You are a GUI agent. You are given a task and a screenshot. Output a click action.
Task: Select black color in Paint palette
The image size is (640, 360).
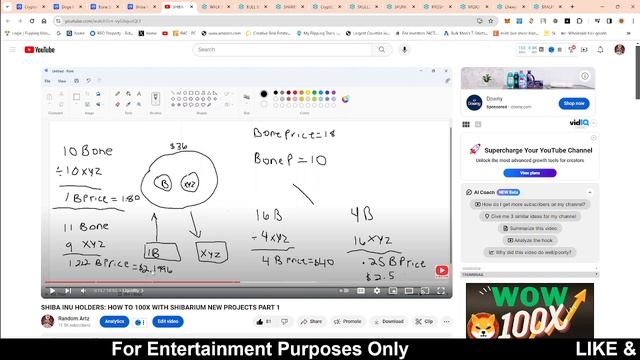click(276, 93)
